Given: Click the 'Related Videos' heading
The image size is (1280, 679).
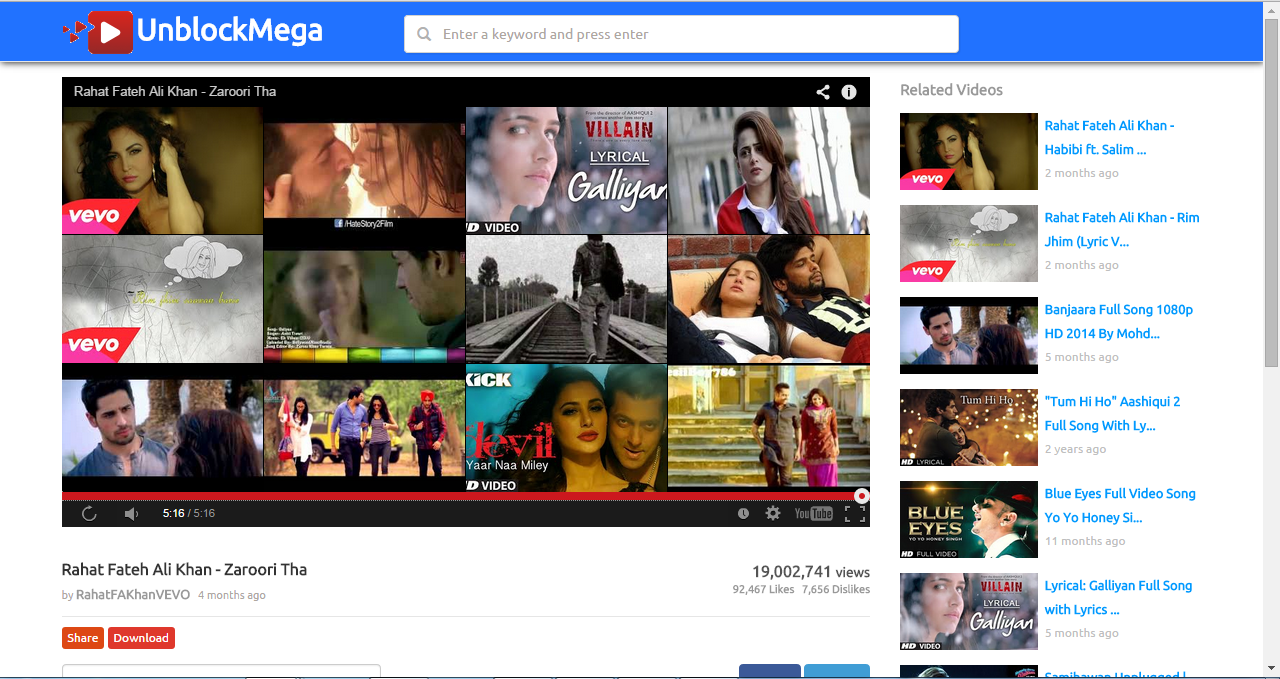Looking at the screenshot, I should [951, 90].
